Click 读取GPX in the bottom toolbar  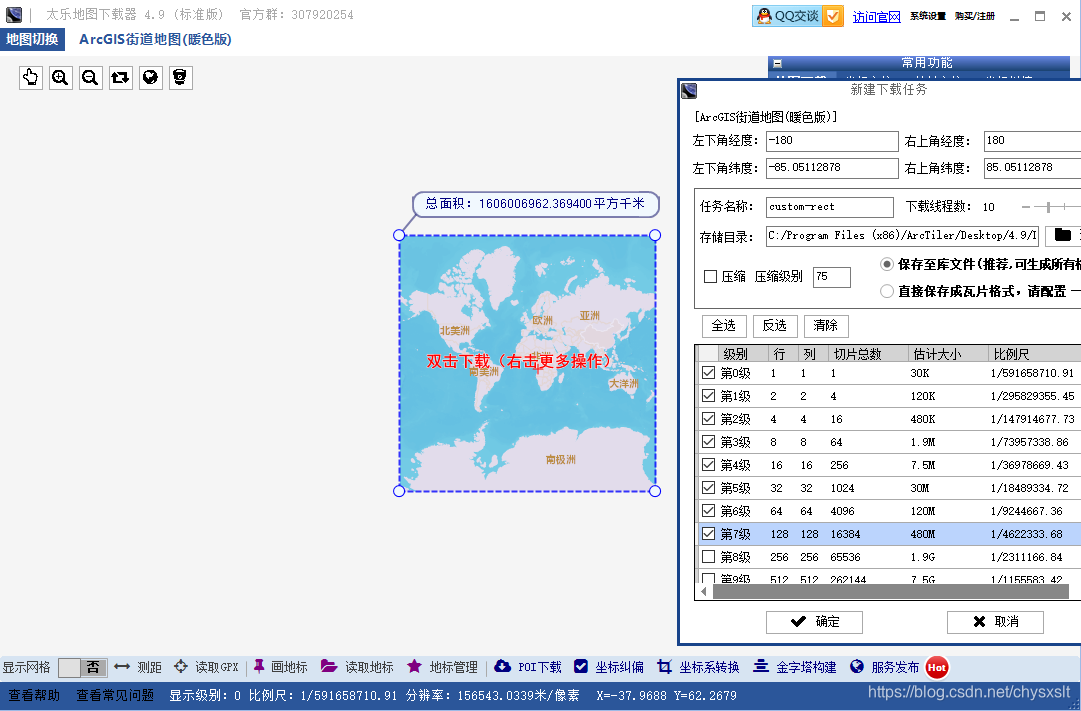coord(206,667)
